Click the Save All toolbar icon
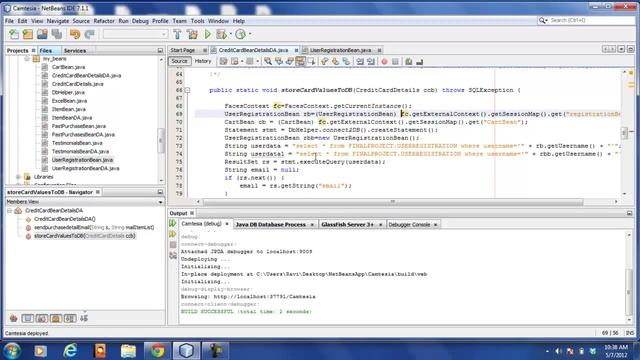The width and height of the screenshot is (640, 360). coord(56,35)
